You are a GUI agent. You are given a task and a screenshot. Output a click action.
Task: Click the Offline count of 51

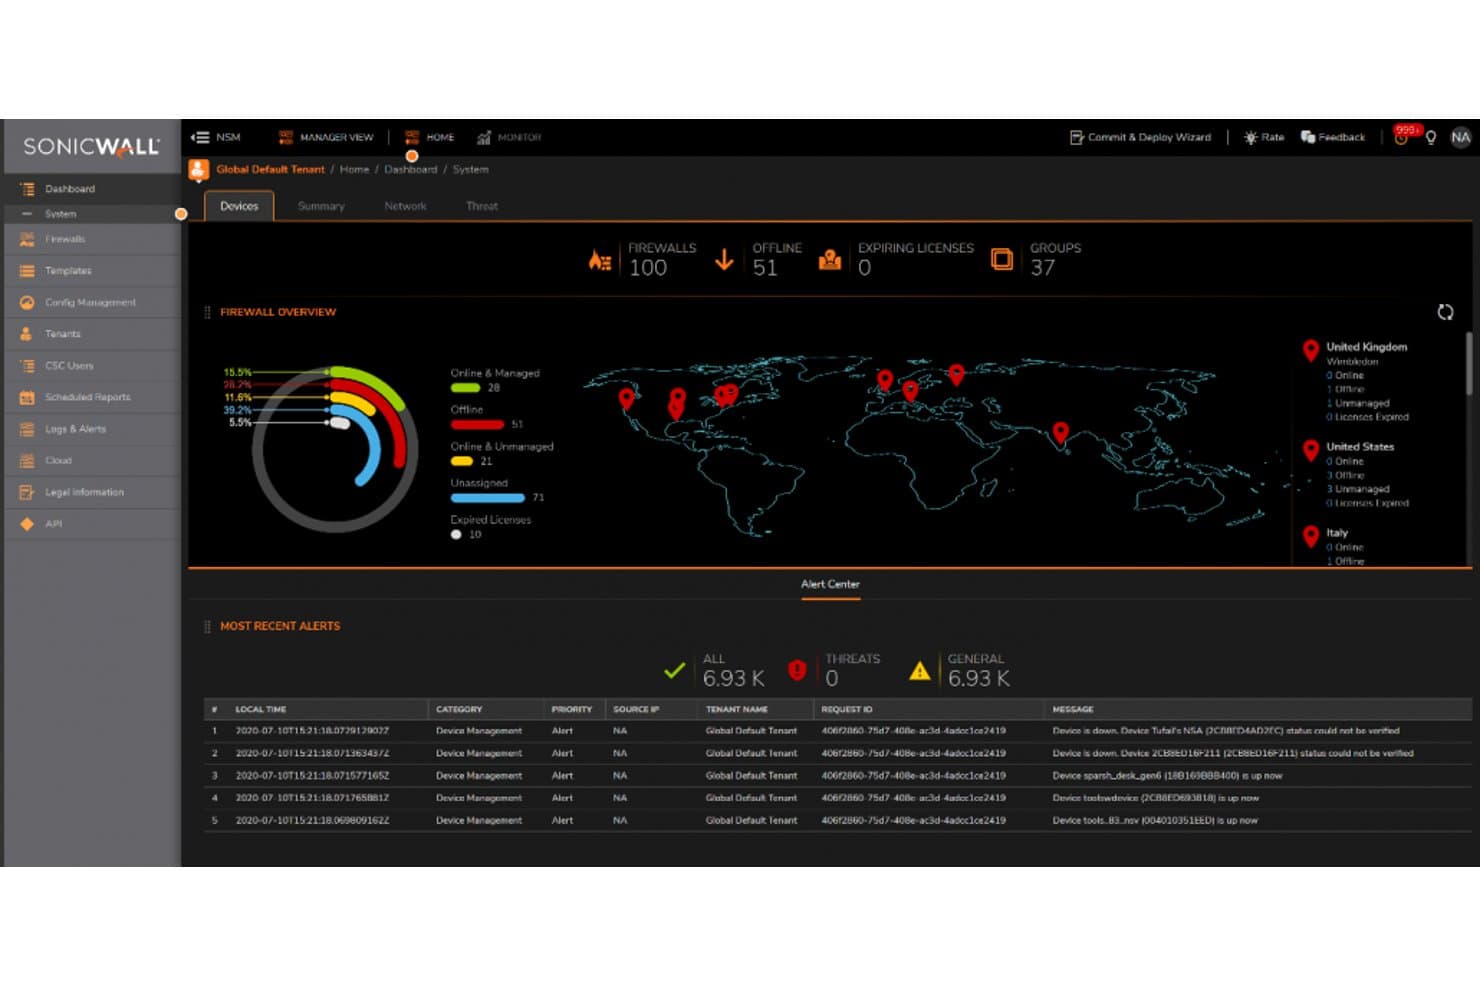tap(765, 268)
